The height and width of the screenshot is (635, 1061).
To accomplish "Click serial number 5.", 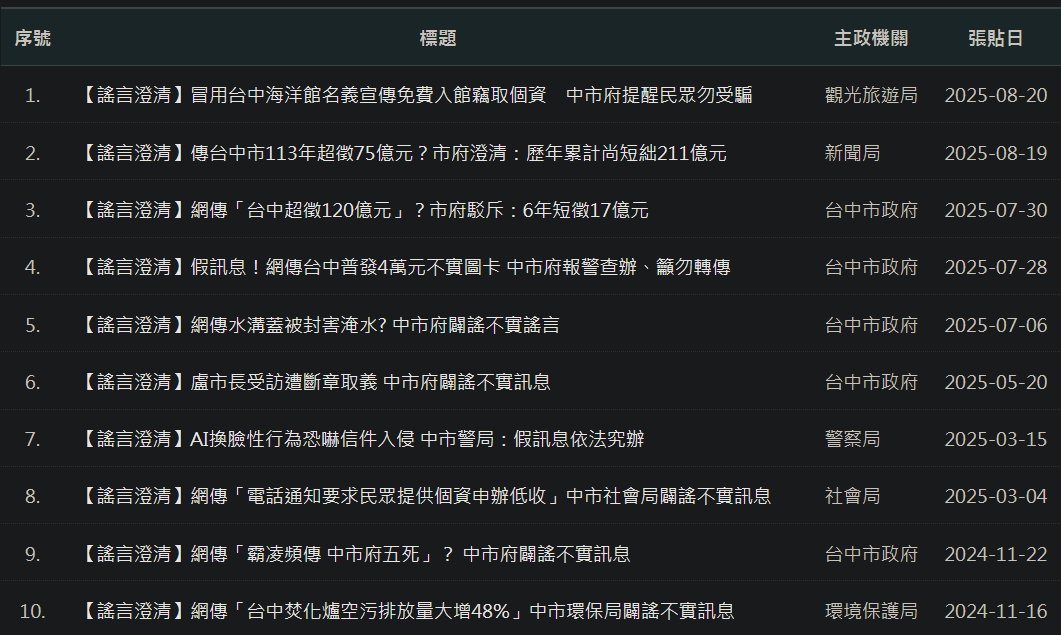I will point(32,325).
